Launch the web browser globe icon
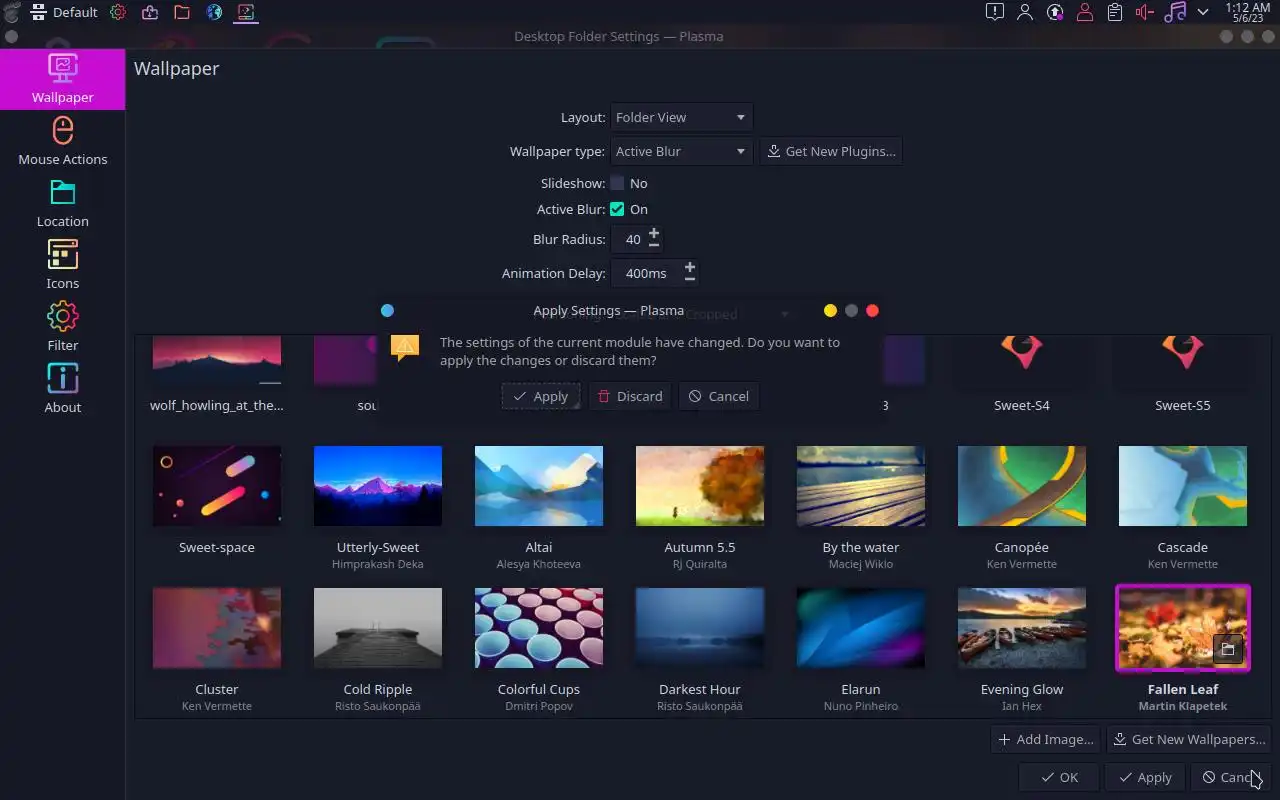The width and height of the screenshot is (1280, 800). (214, 12)
